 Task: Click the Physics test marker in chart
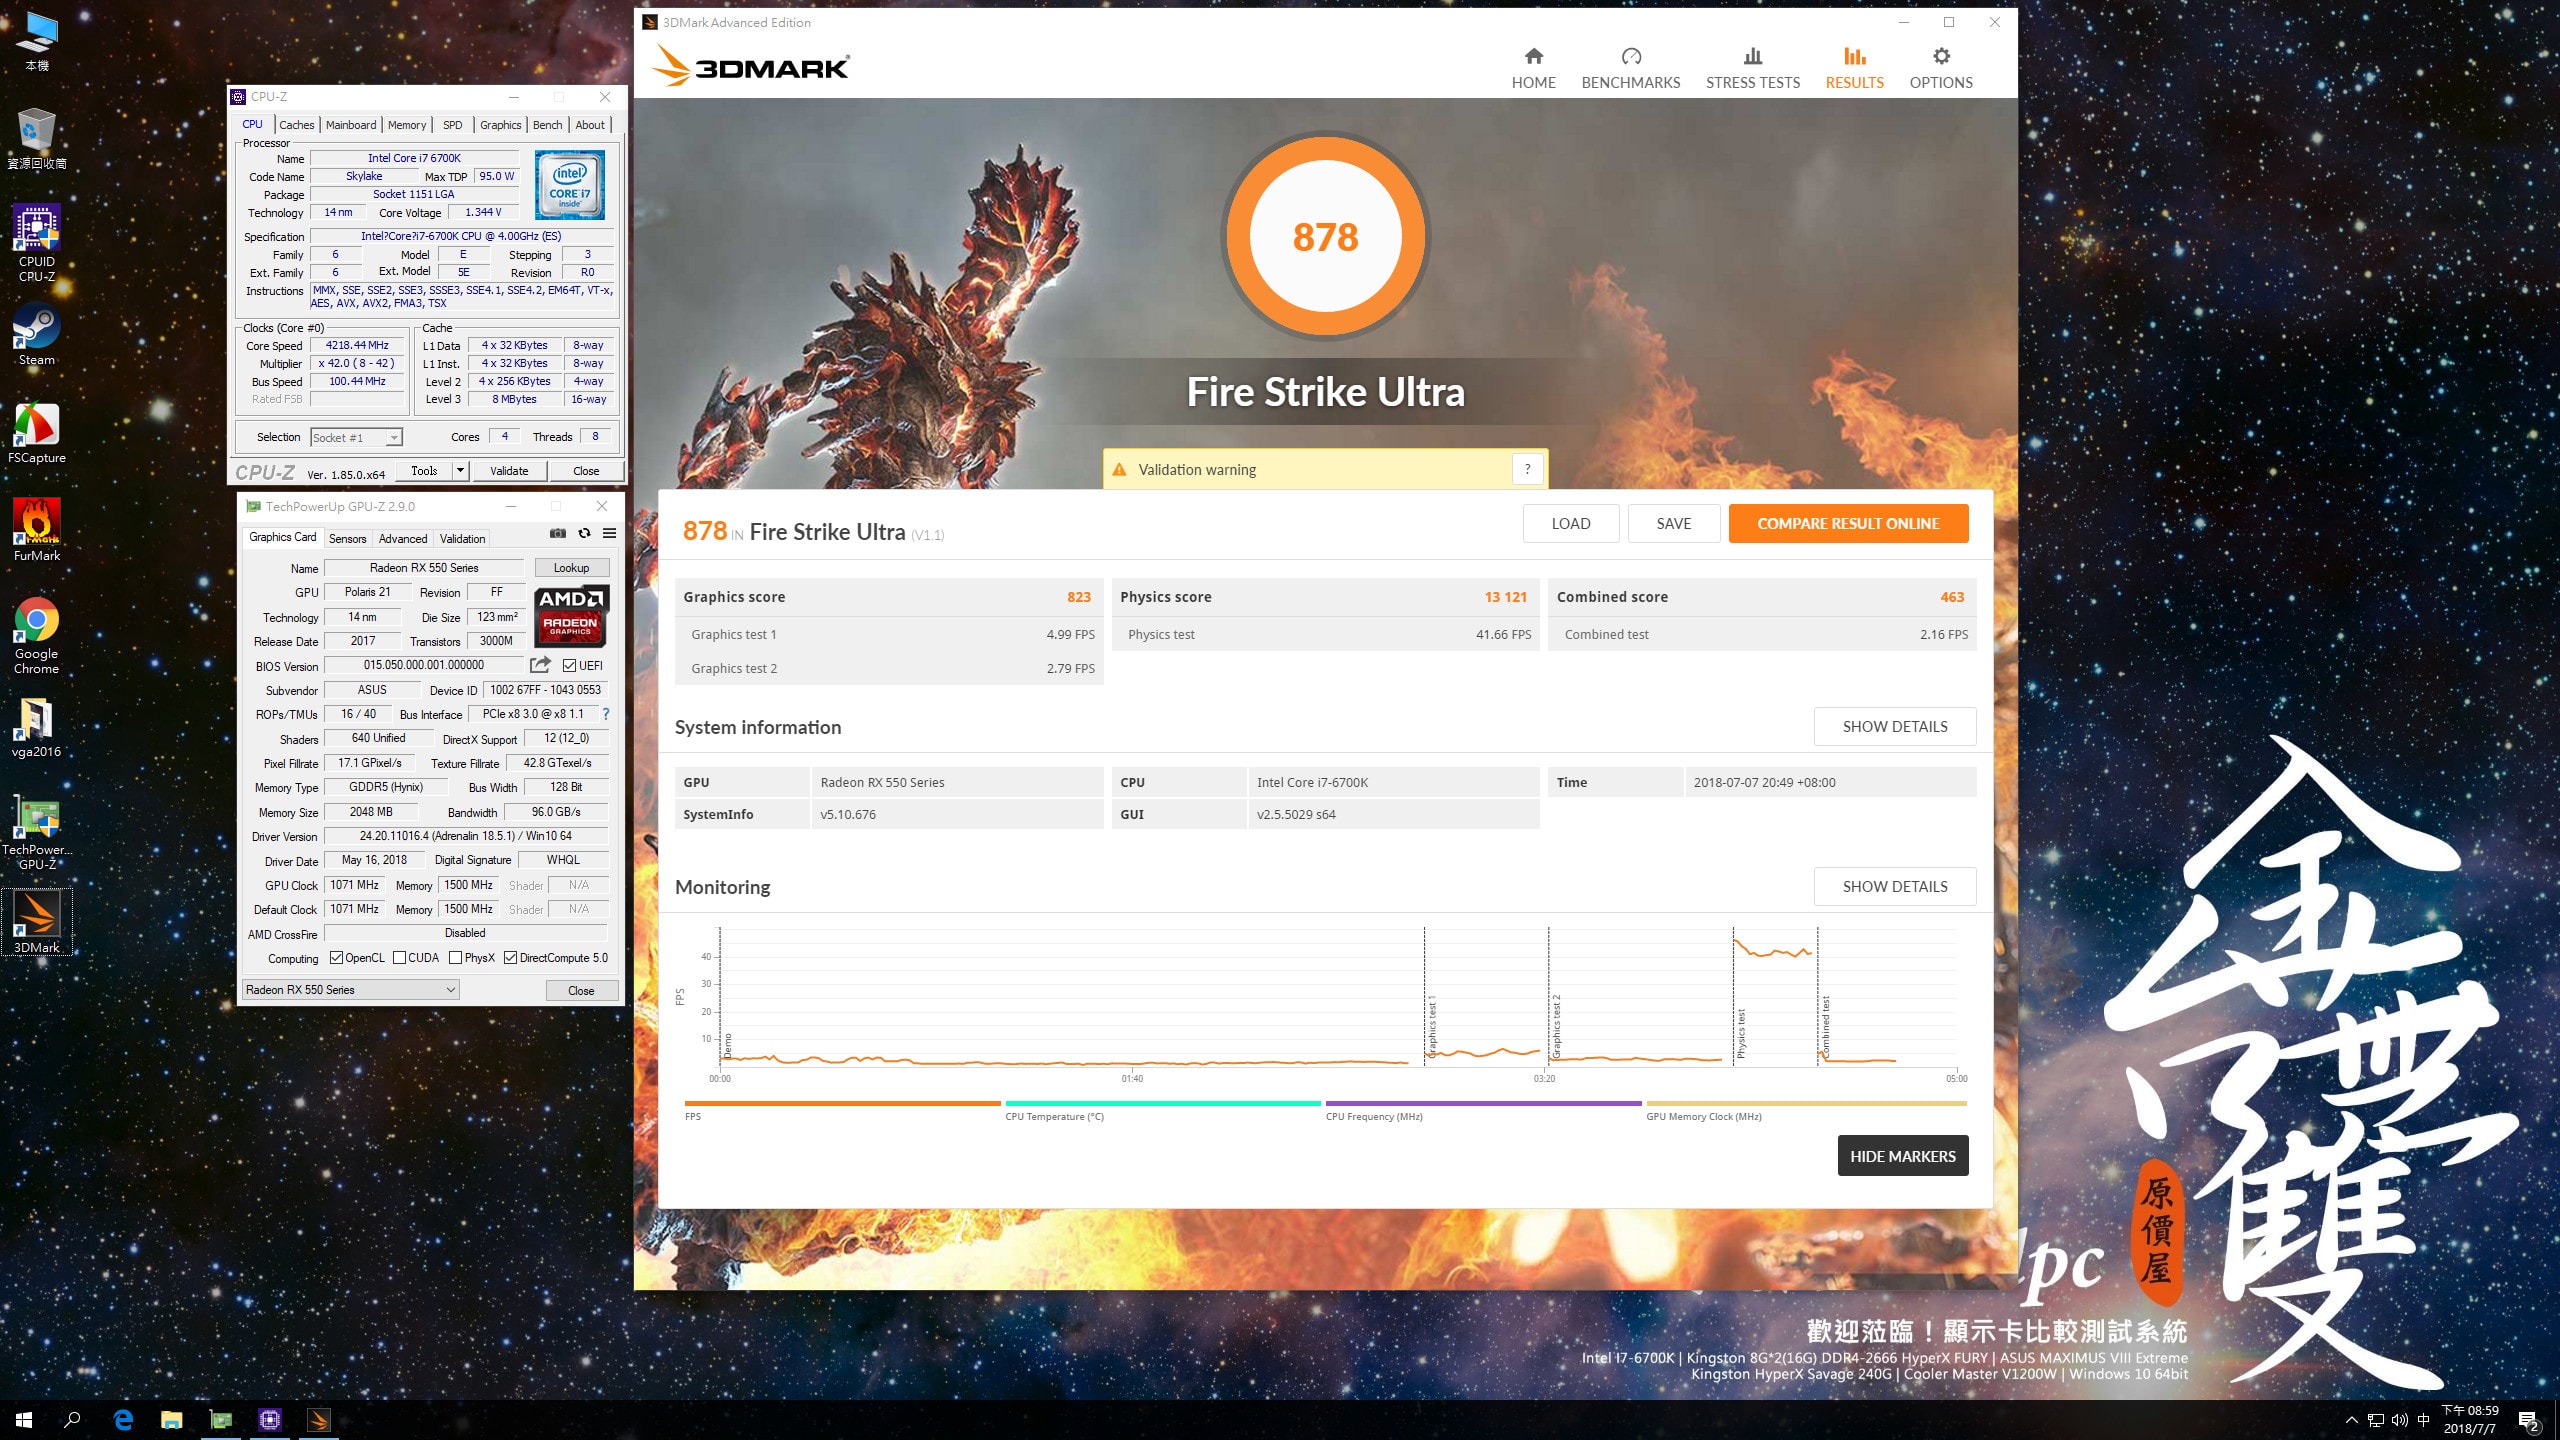1741,1033
